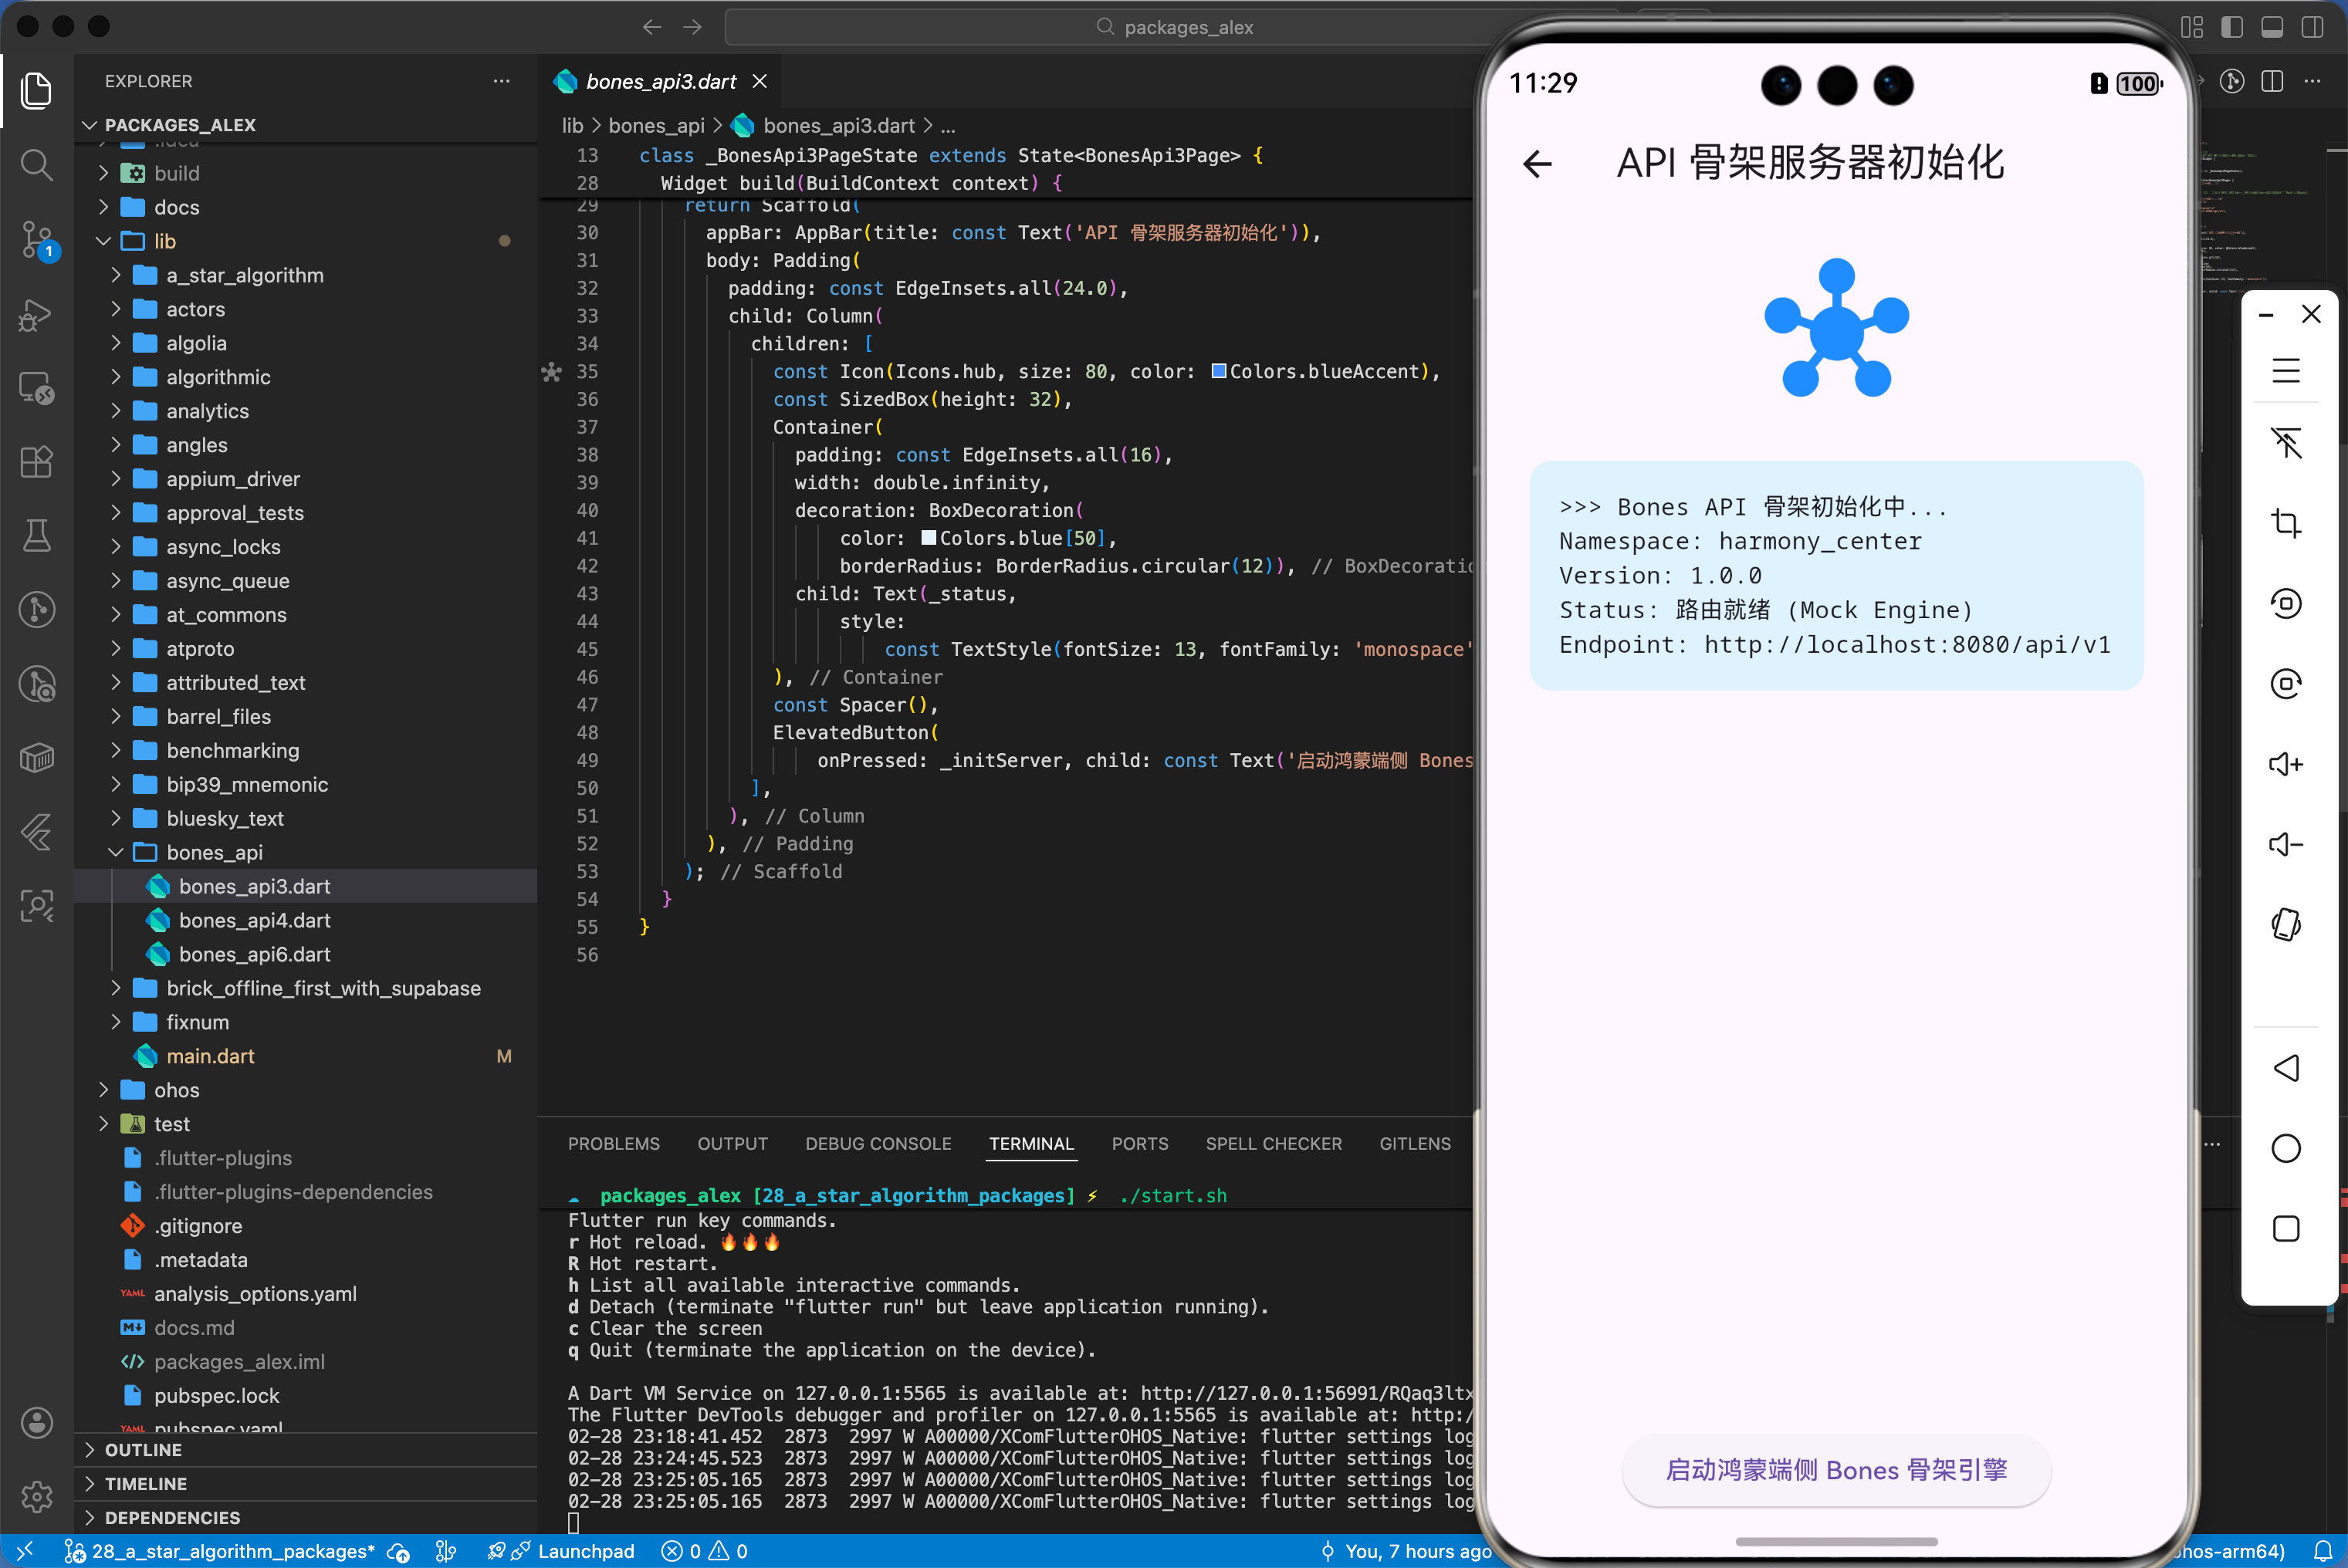Switch to the DEBUG CONSOLE tab
This screenshot has width=2348, height=1568.
[x=878, y=1143]
